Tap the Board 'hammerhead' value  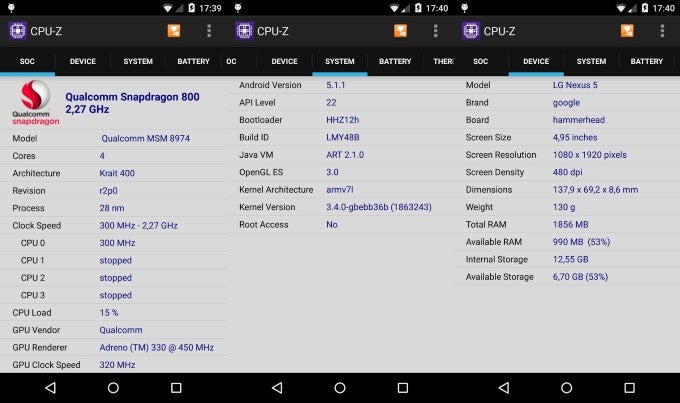tap(579, 120)
